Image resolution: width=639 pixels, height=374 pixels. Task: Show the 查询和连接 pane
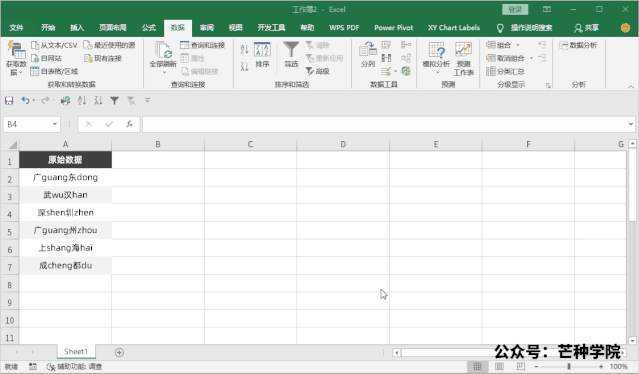click(x=203, y=45)
